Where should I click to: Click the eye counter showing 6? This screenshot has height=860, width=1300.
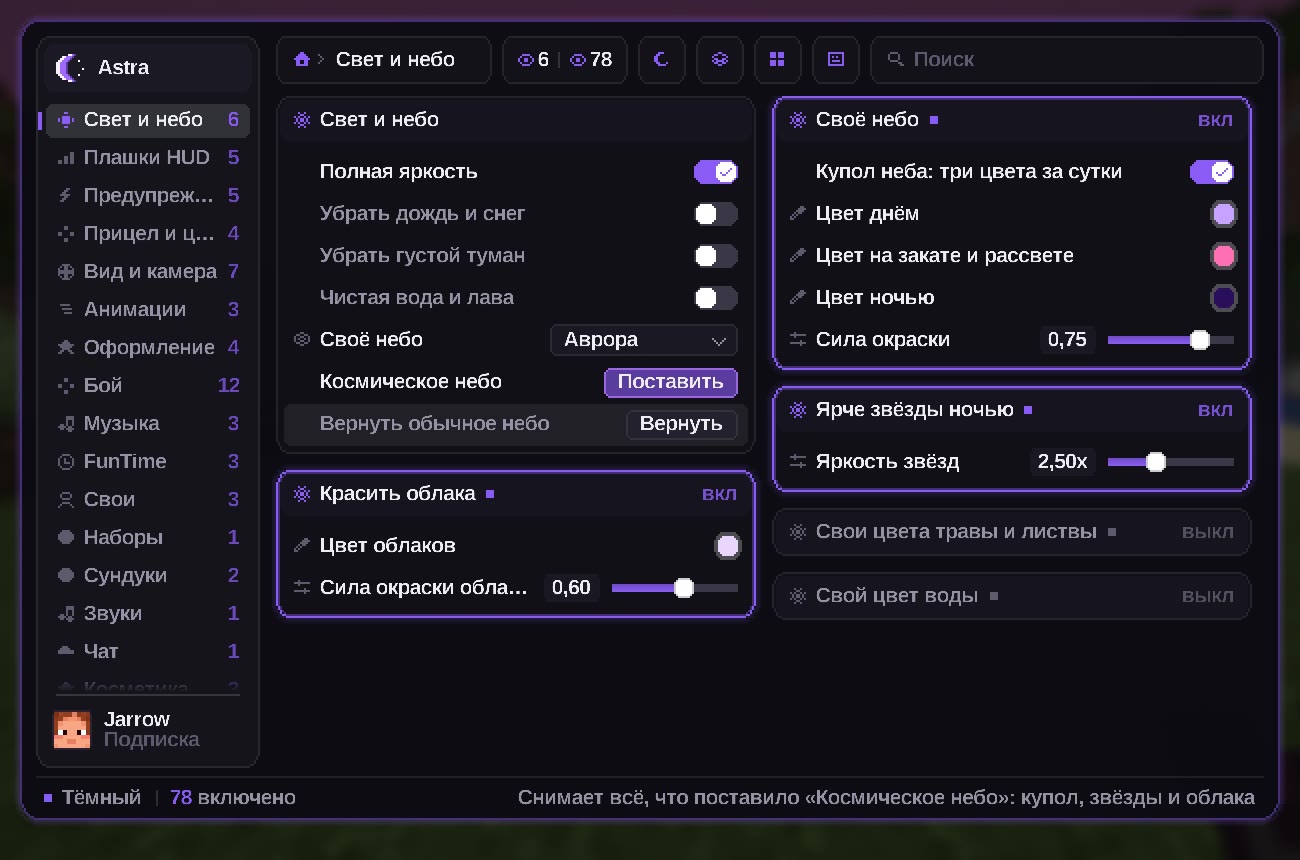point(534,60)
